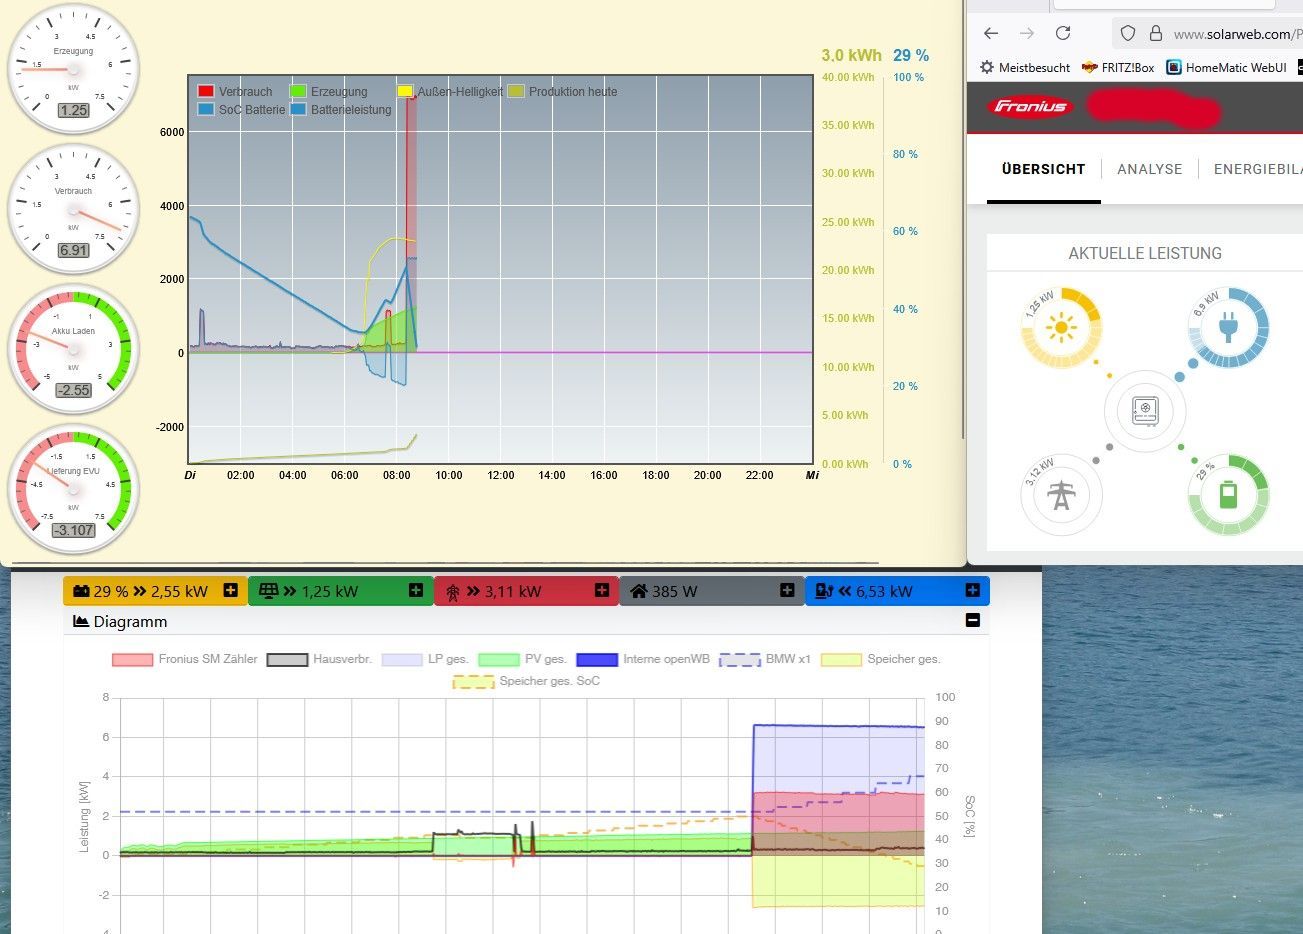1303x934 pixels.
Task: Open the Meistbesucht bookmark
Action: pos(1024,68)
